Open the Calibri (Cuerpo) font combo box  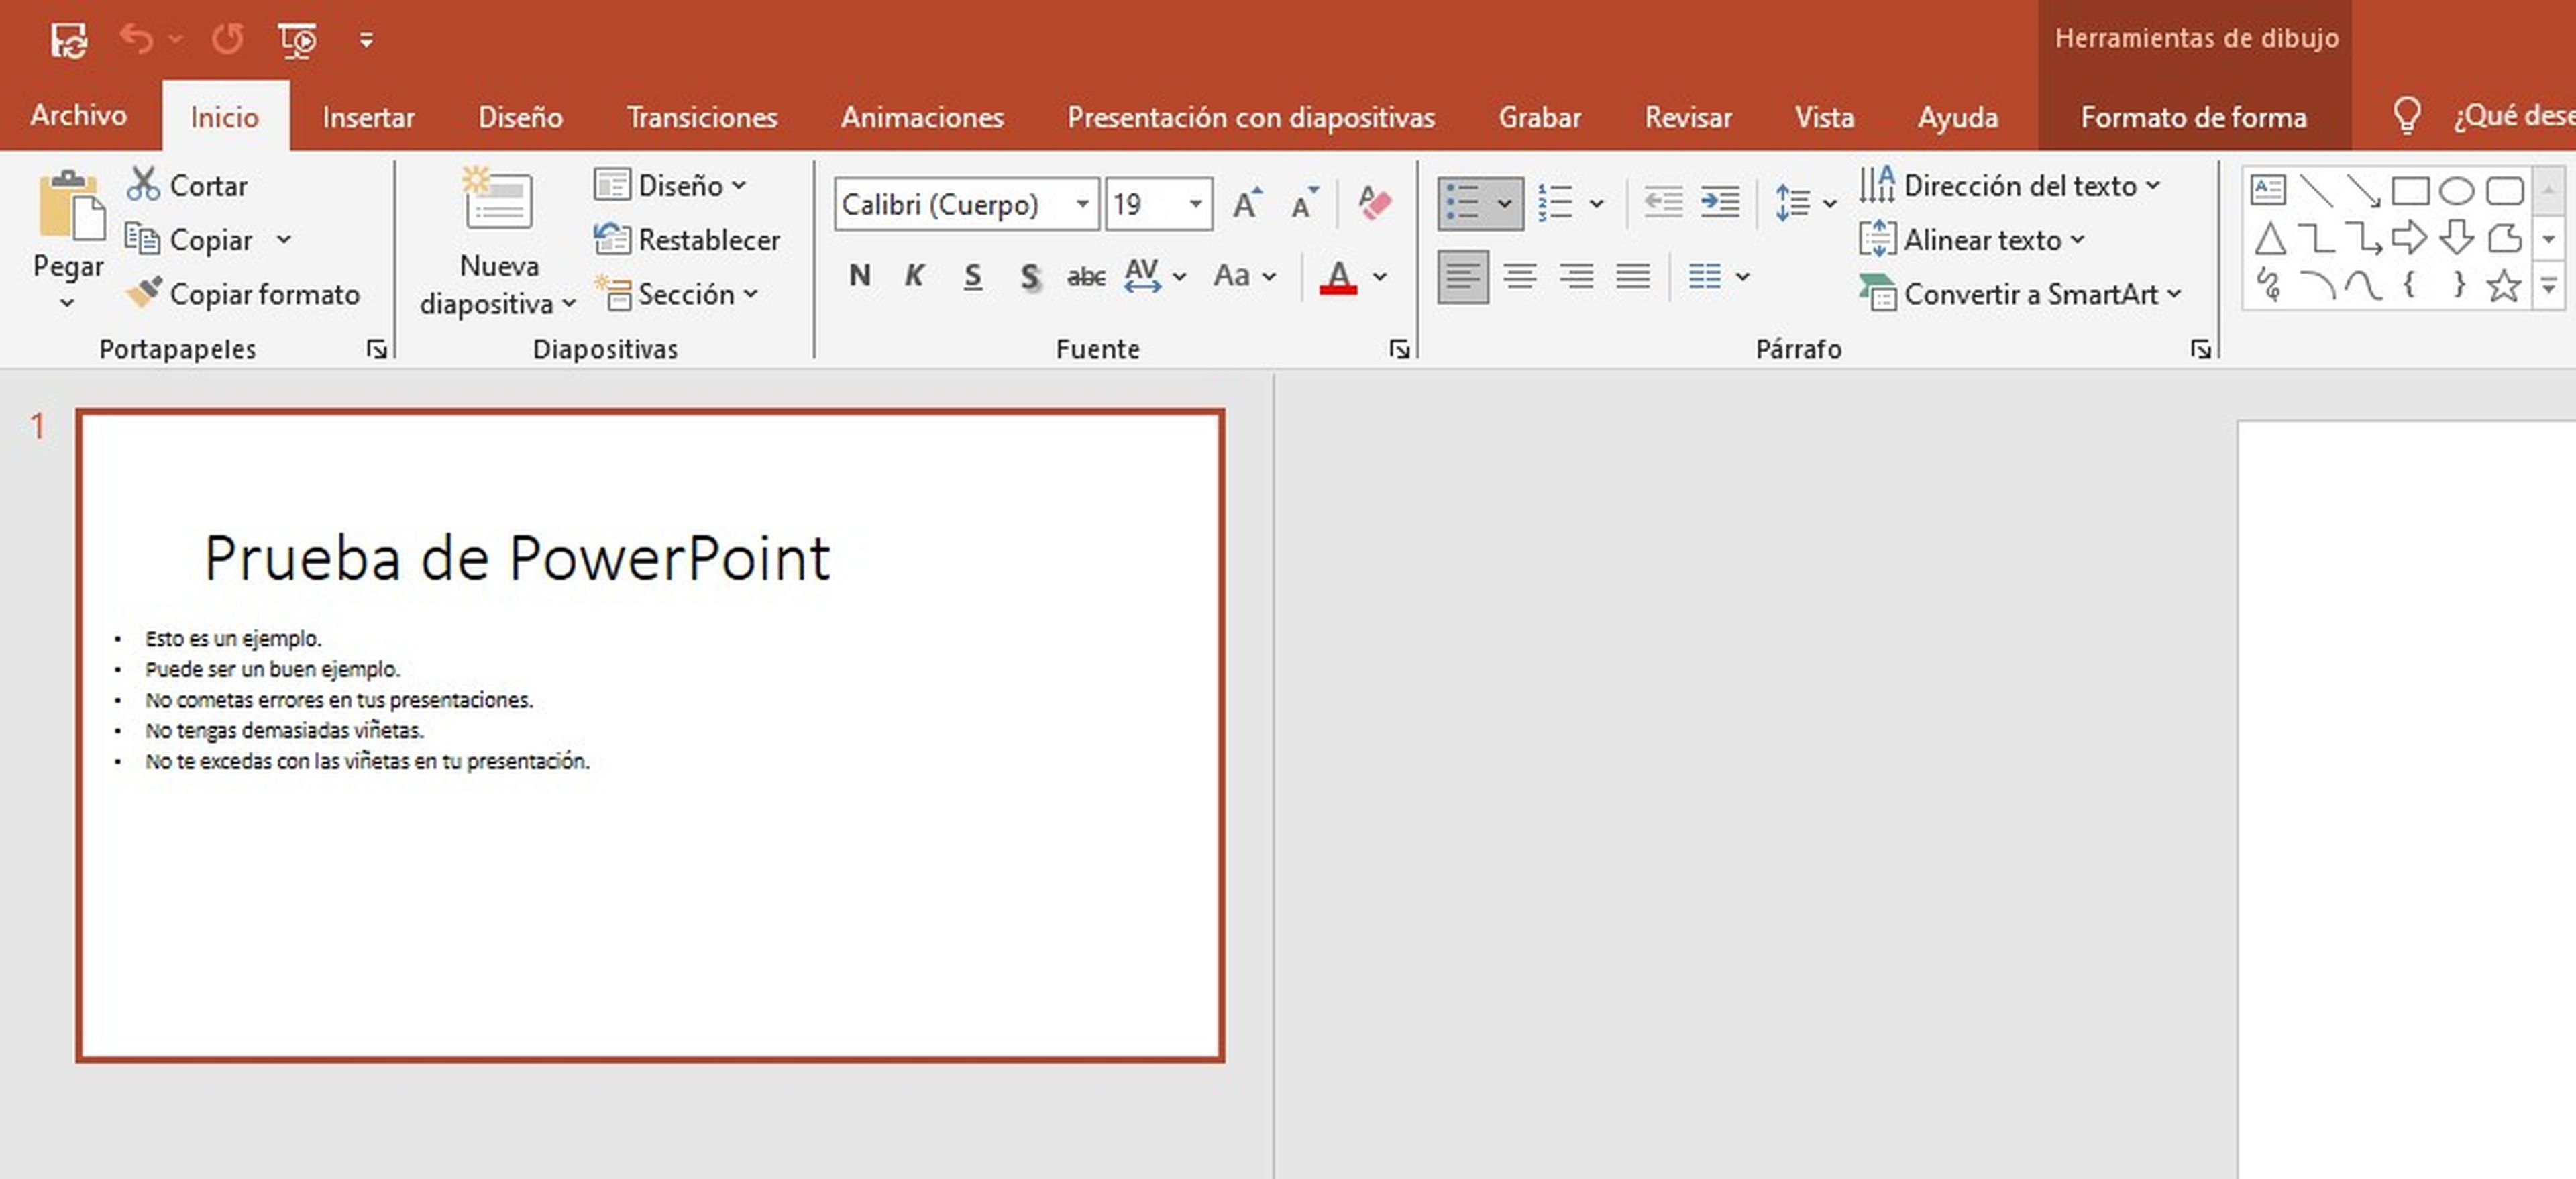coord(967,204)
